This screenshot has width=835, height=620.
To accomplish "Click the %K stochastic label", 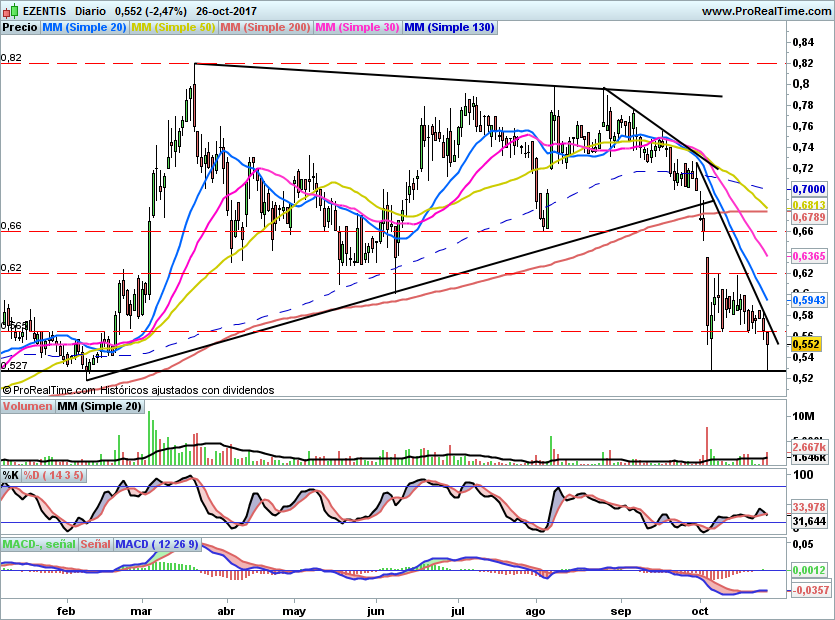I will (11, 475).
